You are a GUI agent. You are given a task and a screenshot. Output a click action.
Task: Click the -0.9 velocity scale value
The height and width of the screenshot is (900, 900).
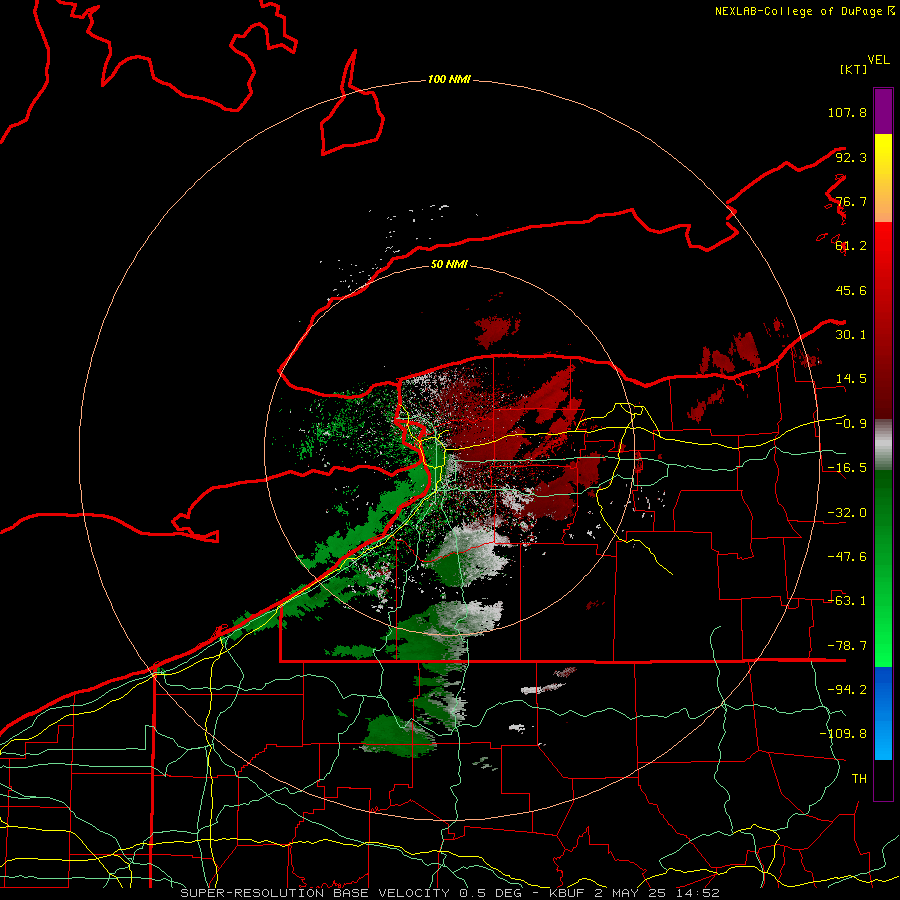pos(851,424)
